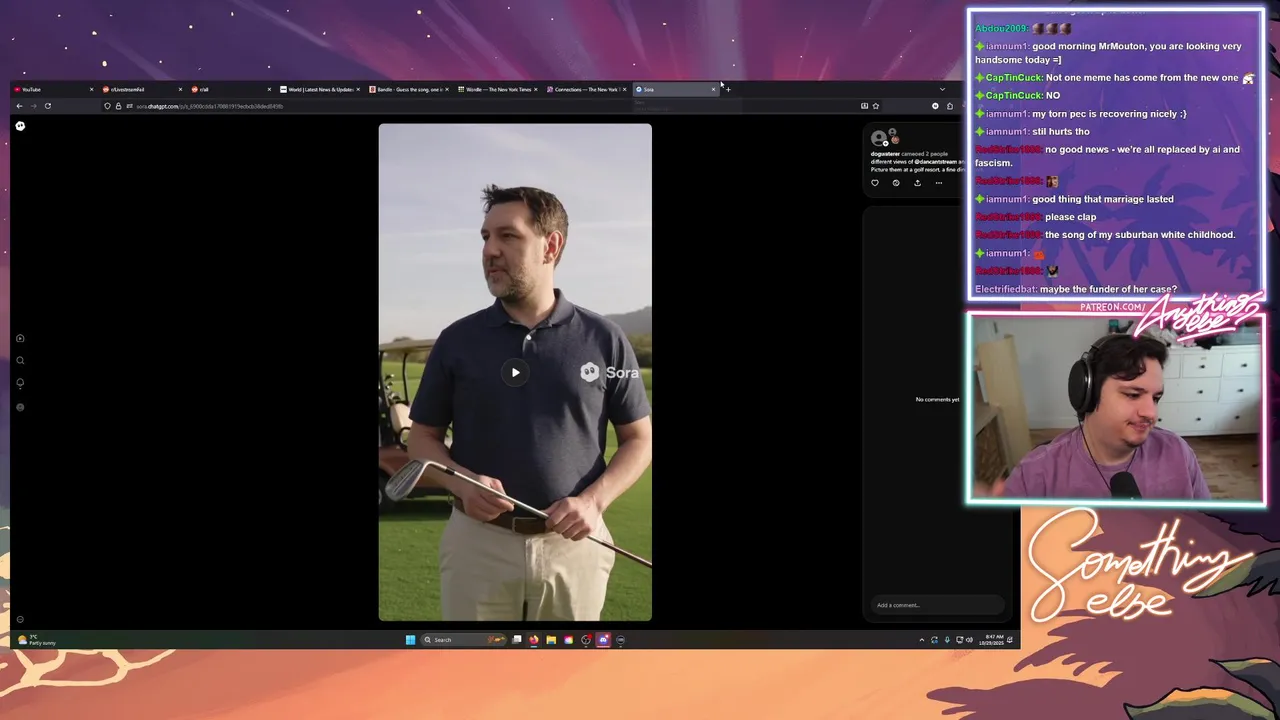Screen dimensions: 1280x720
Task: Open the @dancantstream mention link
Action: (x=935, y=162)
